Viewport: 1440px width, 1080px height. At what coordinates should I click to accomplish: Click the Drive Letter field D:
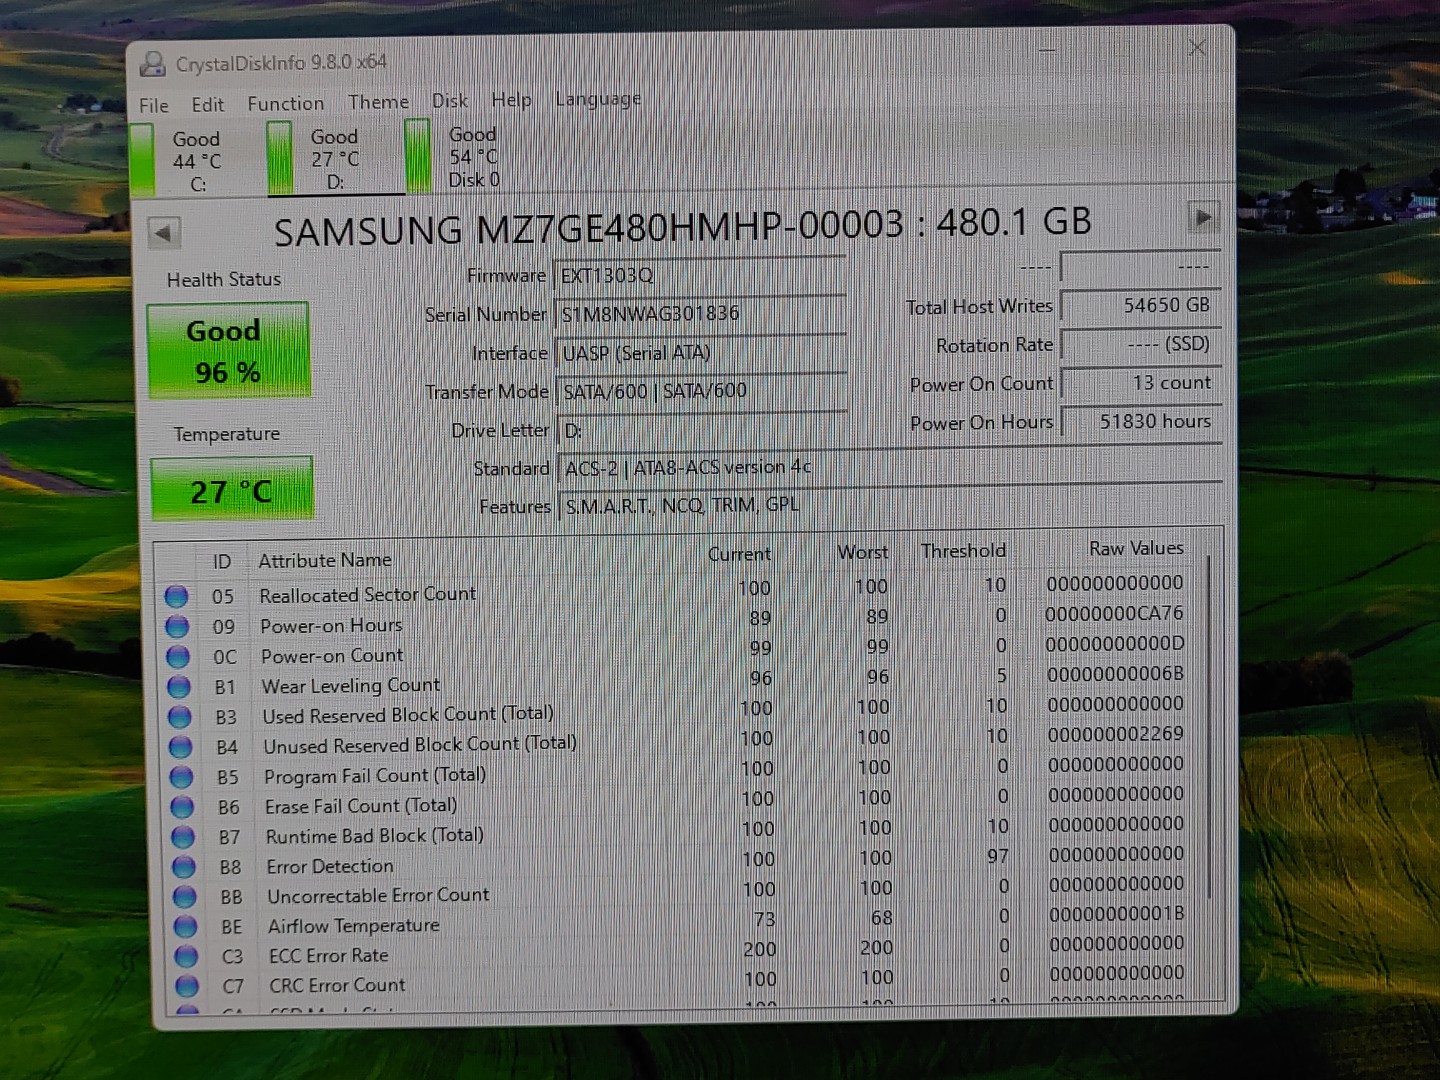[703, 430]
